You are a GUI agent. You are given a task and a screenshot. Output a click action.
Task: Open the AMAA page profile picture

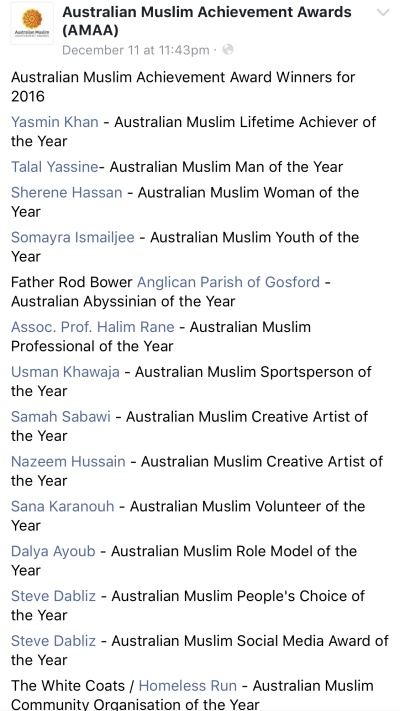point(32,23)
